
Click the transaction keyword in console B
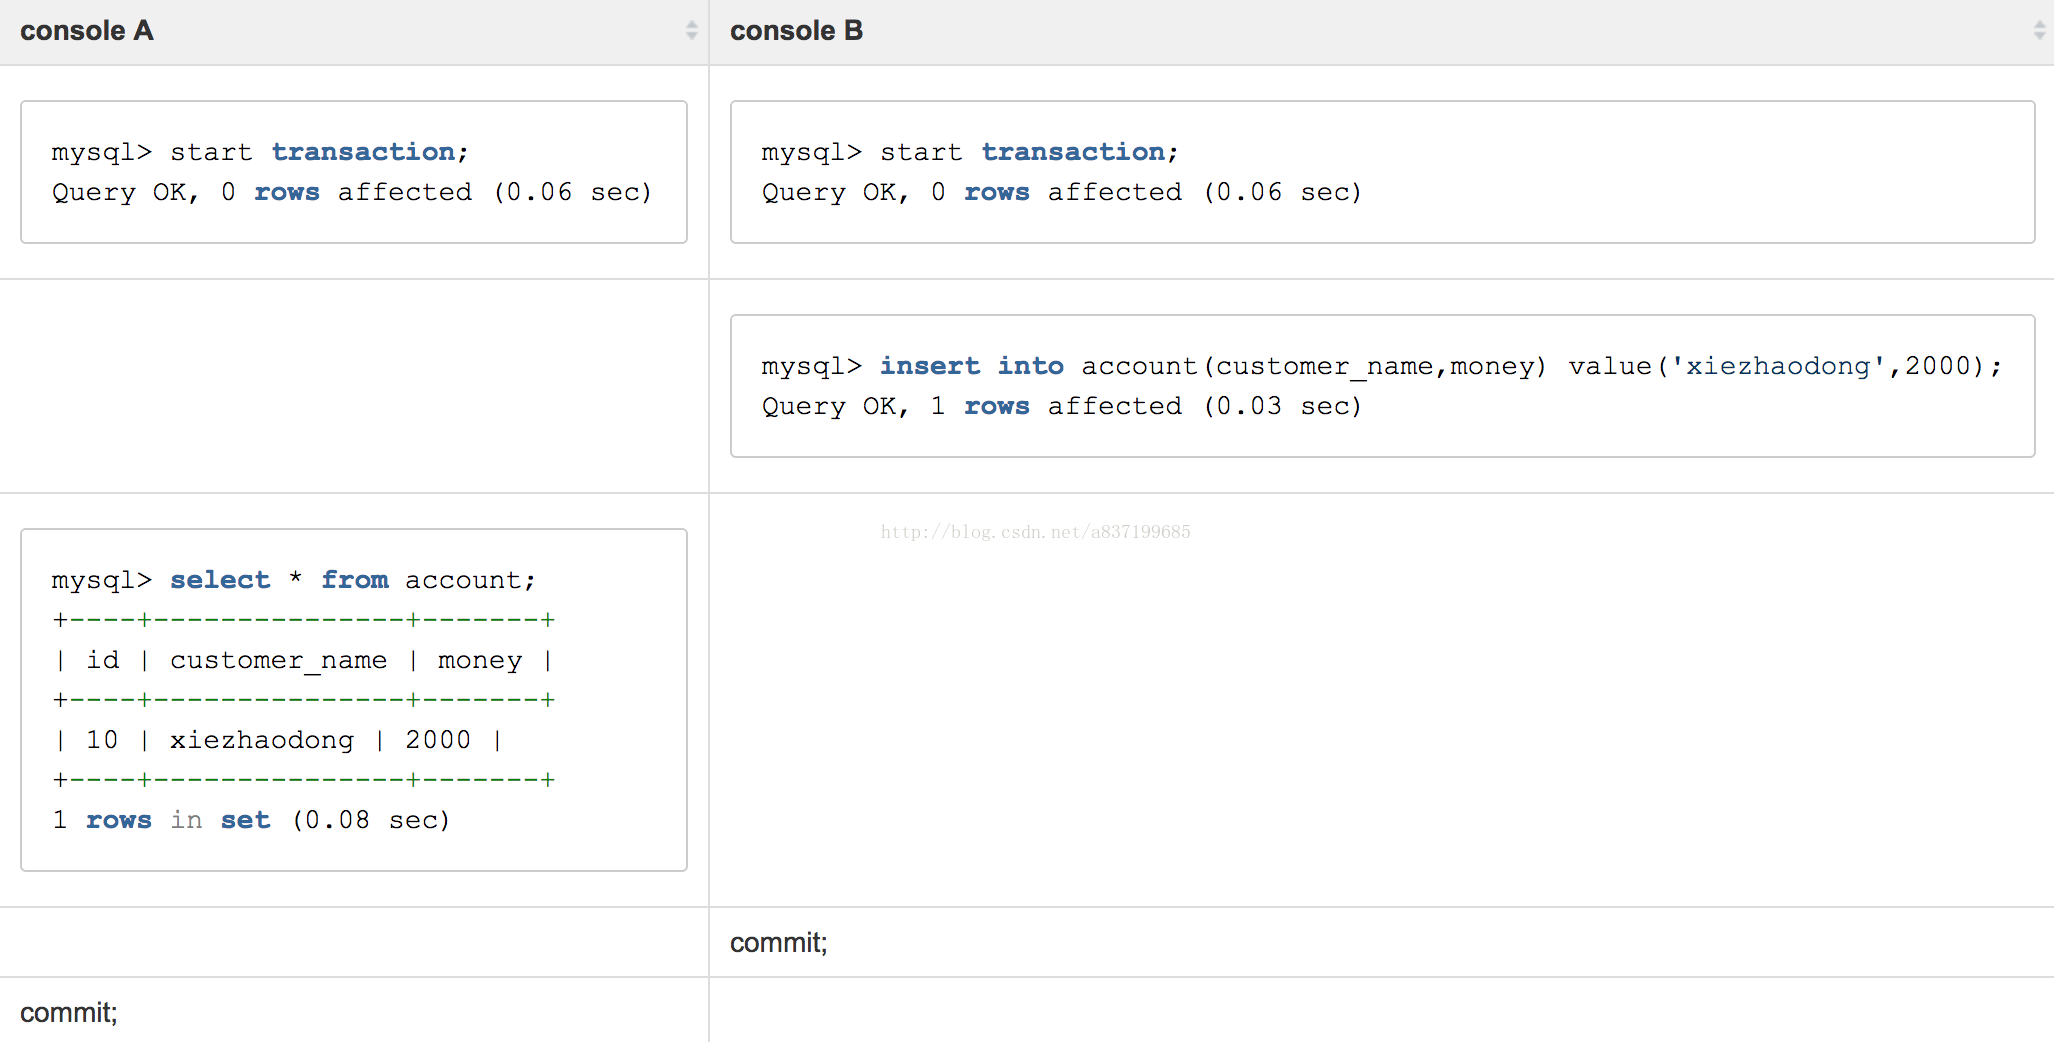click(x=1073, y=152)
